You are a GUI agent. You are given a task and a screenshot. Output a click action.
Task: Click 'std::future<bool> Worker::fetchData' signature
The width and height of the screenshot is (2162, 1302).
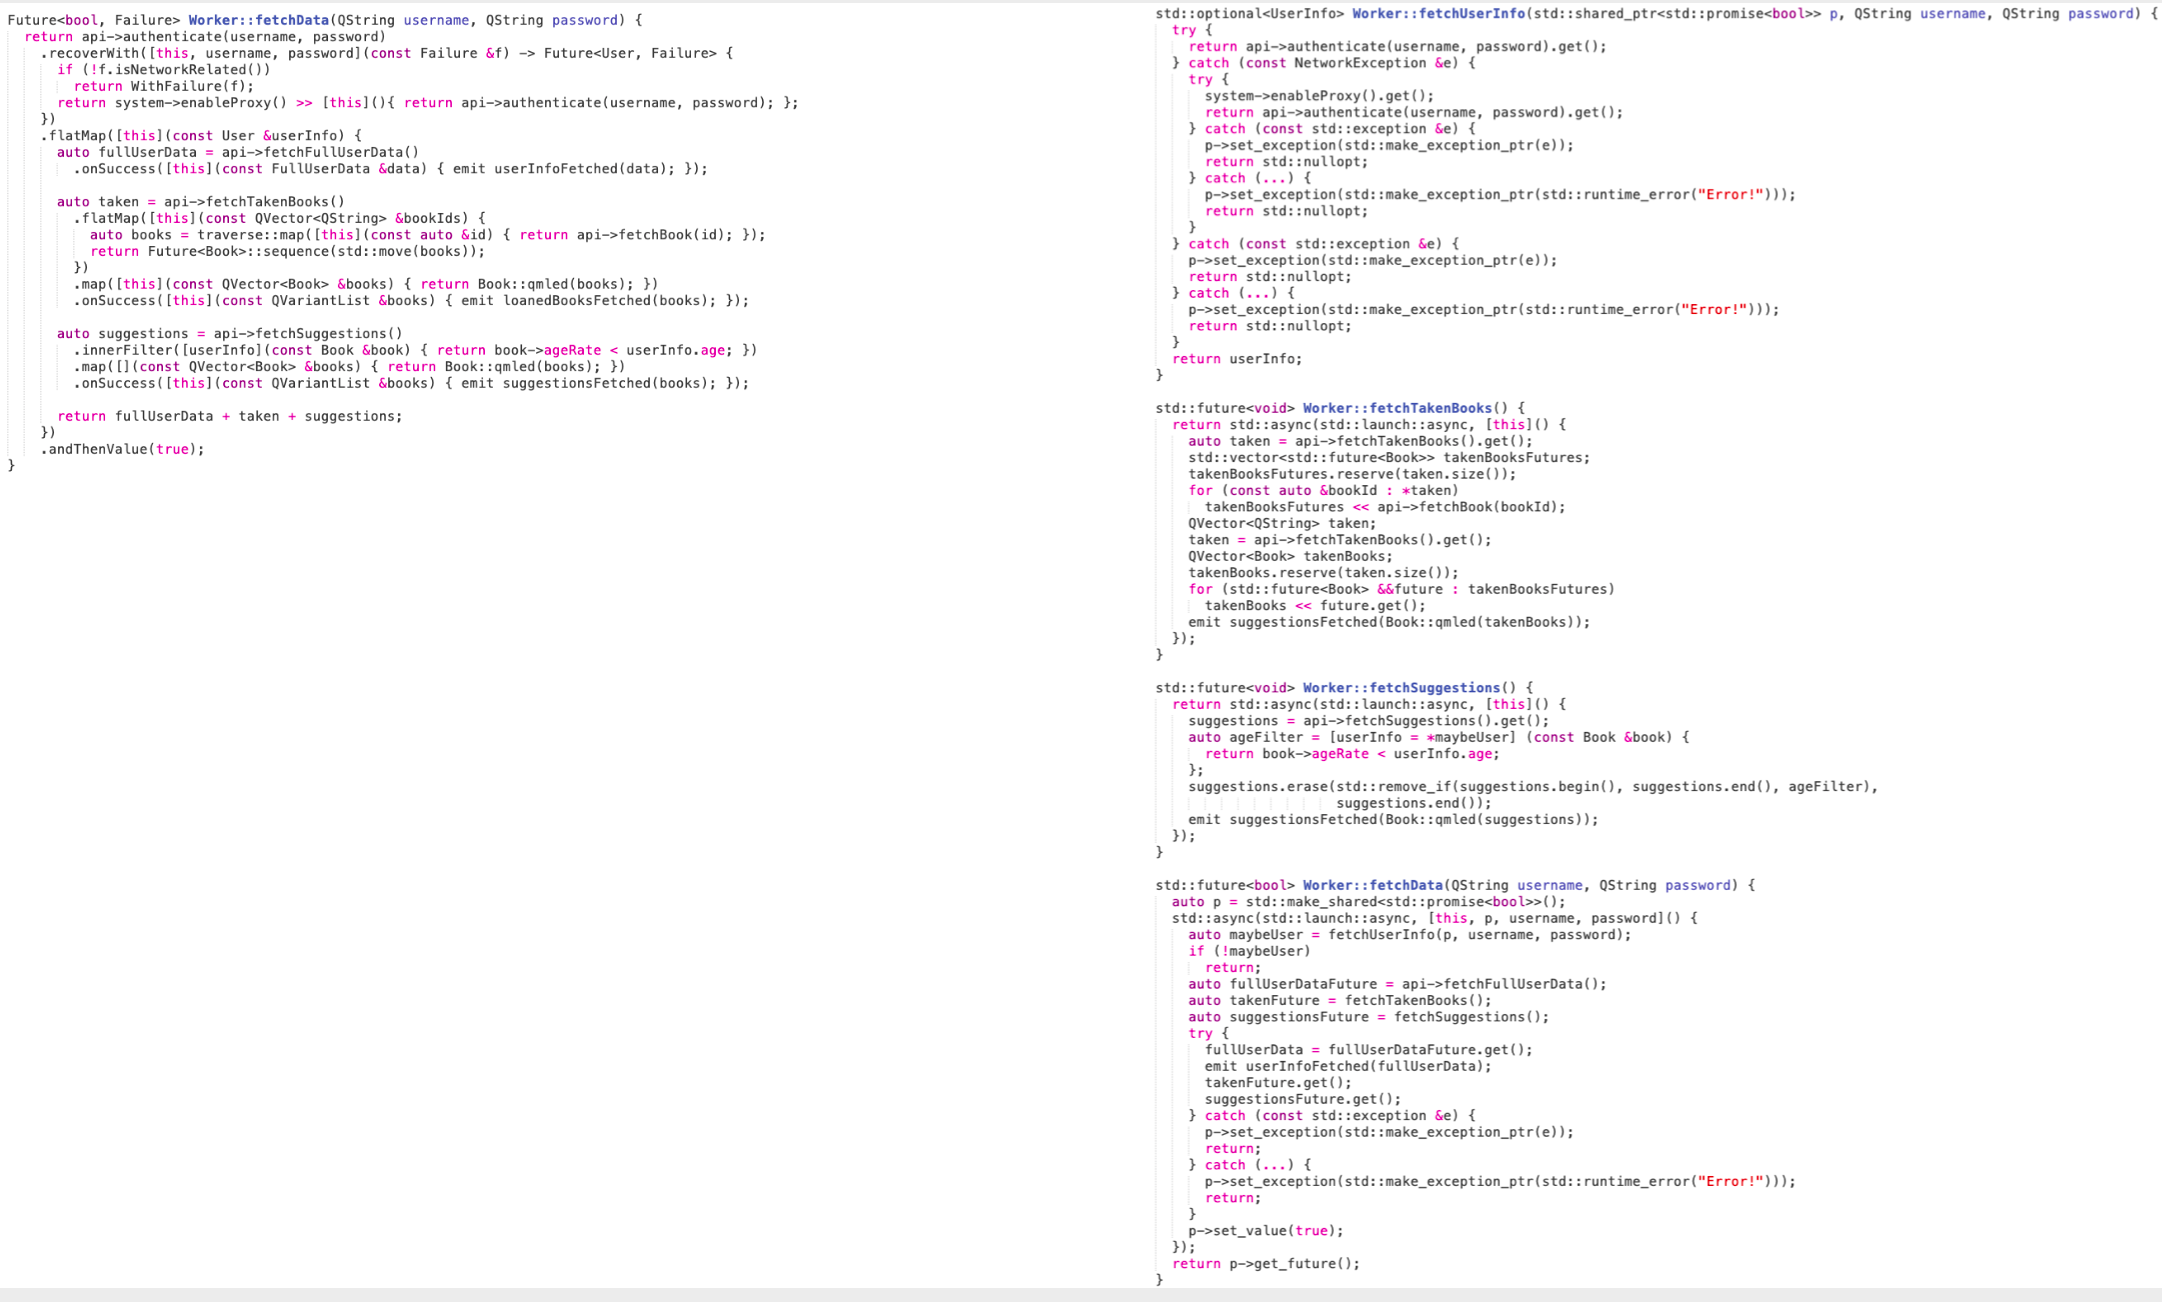tap(1456, 886)
